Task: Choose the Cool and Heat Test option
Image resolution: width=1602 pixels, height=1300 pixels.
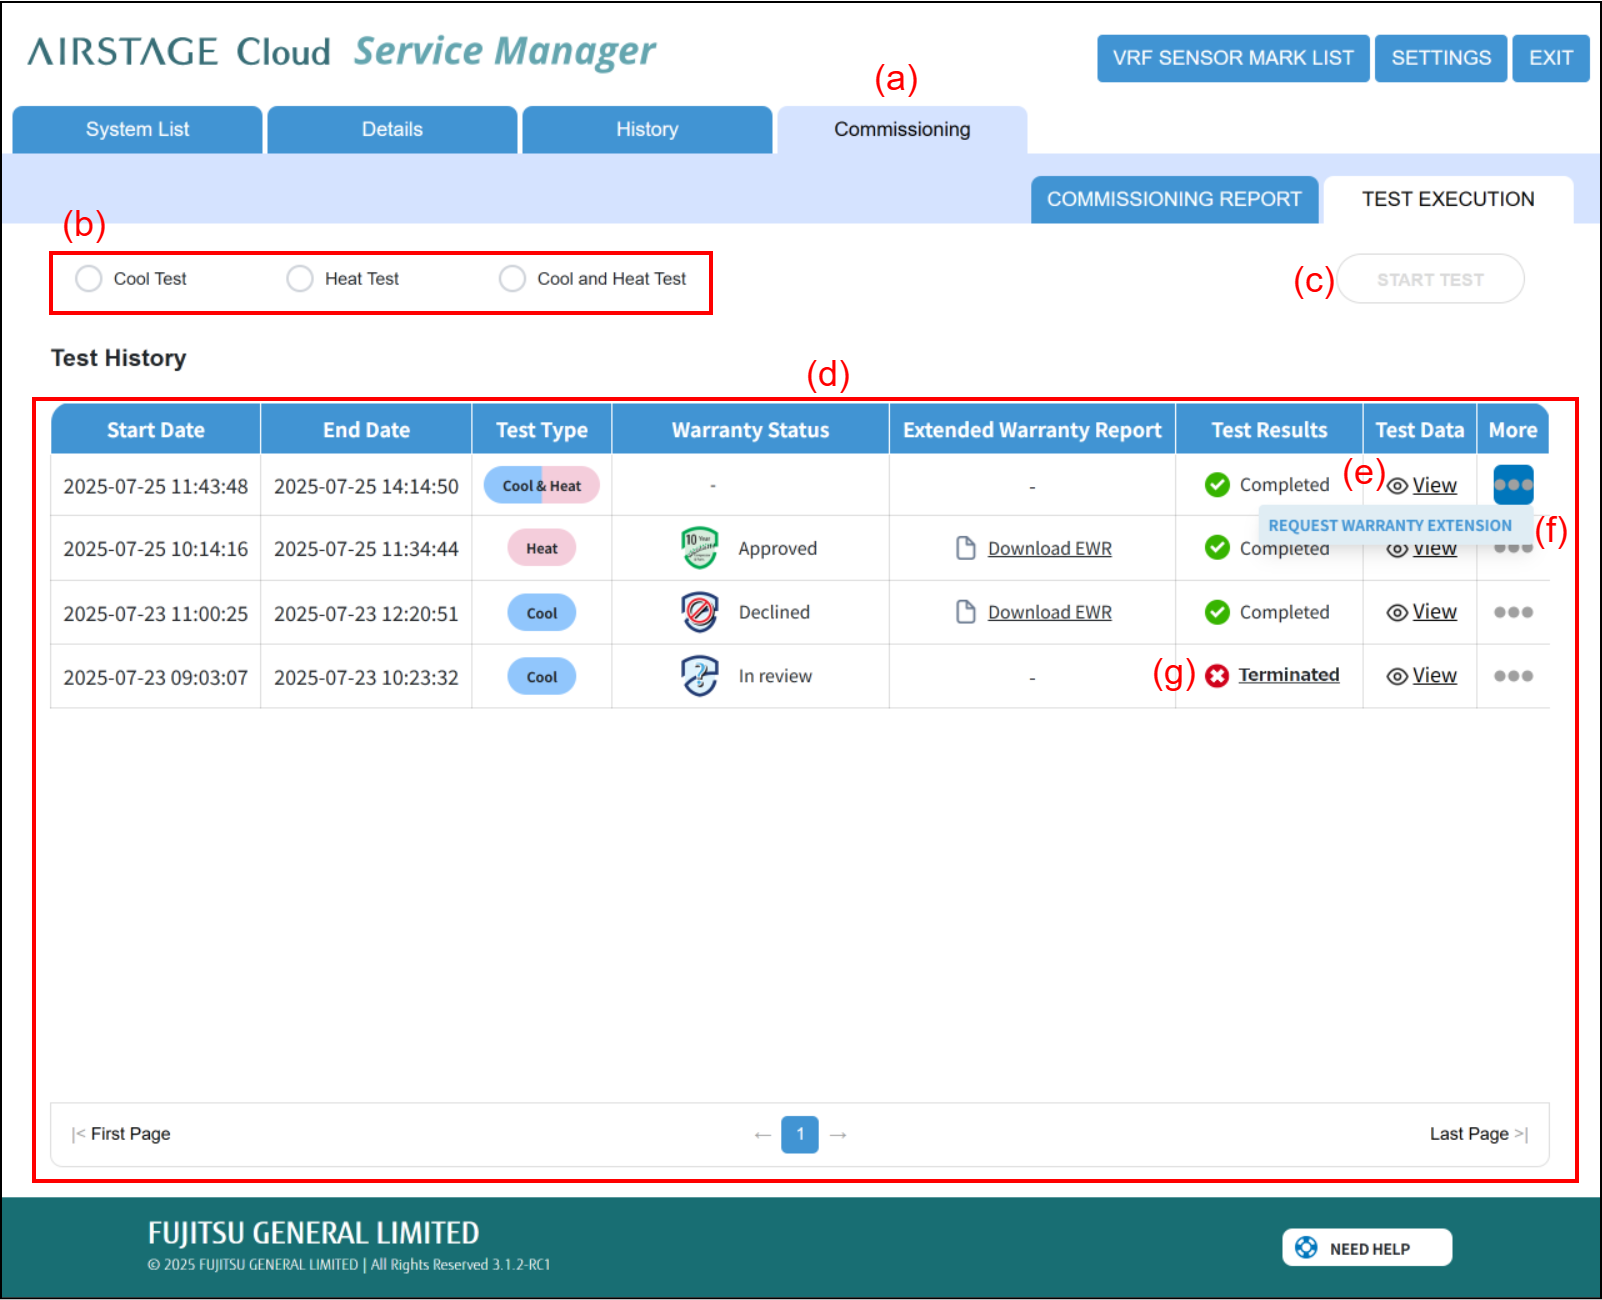Action: click(x=512, y=279)
